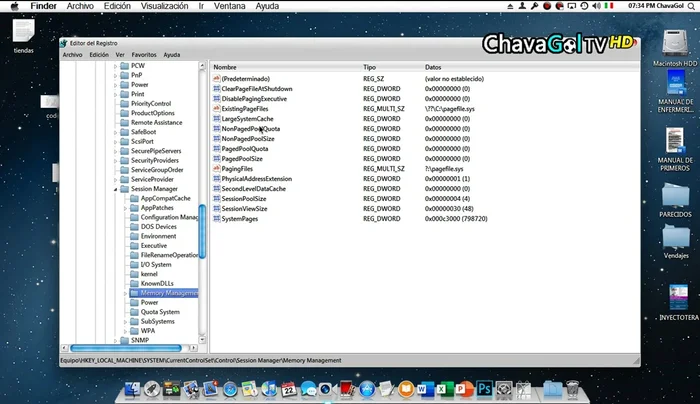
Task: Select the SessionViewSize value
Action: click(x=244, y=208)
